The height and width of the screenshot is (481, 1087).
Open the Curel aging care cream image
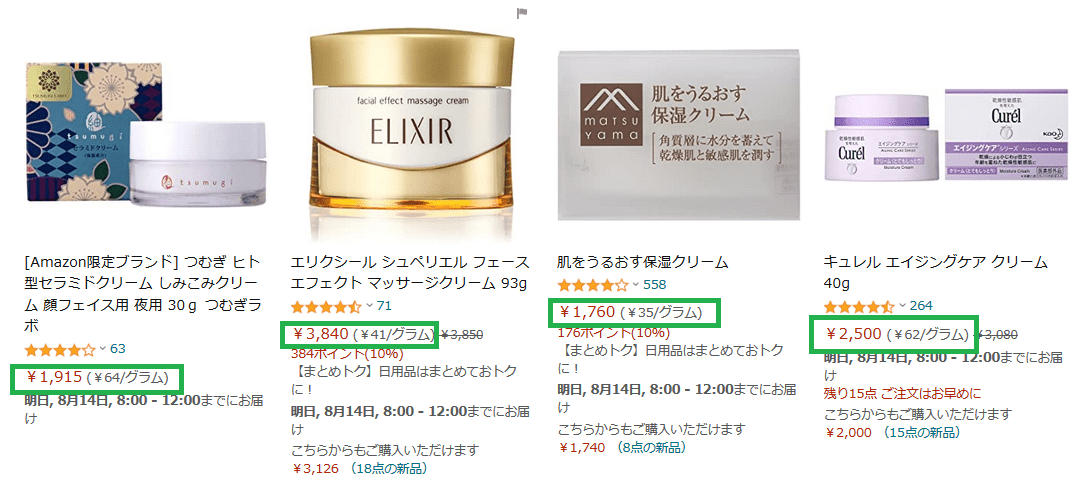[946, 135]
